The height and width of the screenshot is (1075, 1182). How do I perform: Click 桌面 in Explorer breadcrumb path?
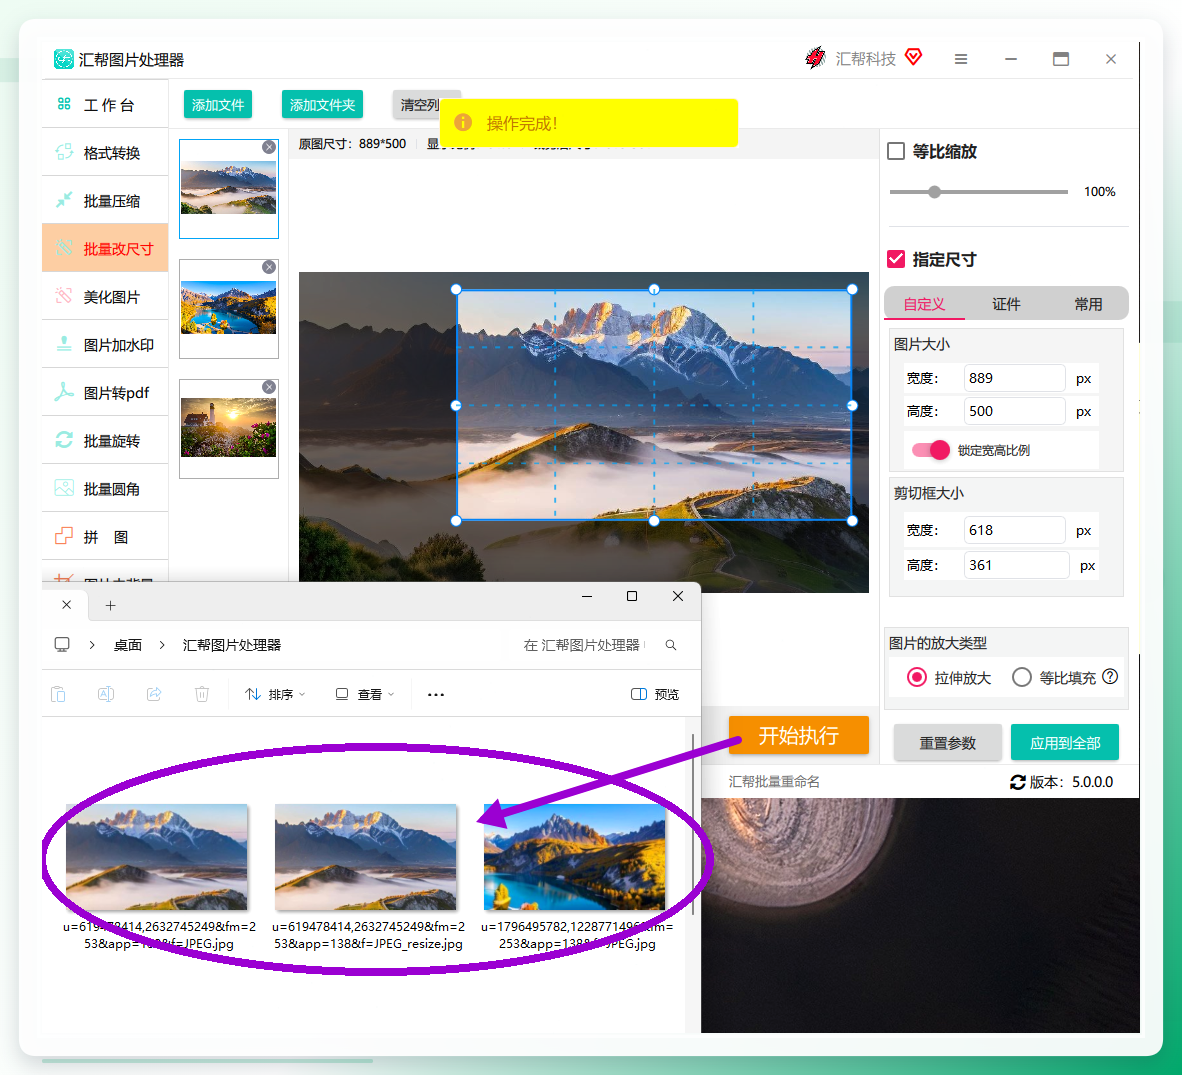pyautogui.click(x=127, y=645)
